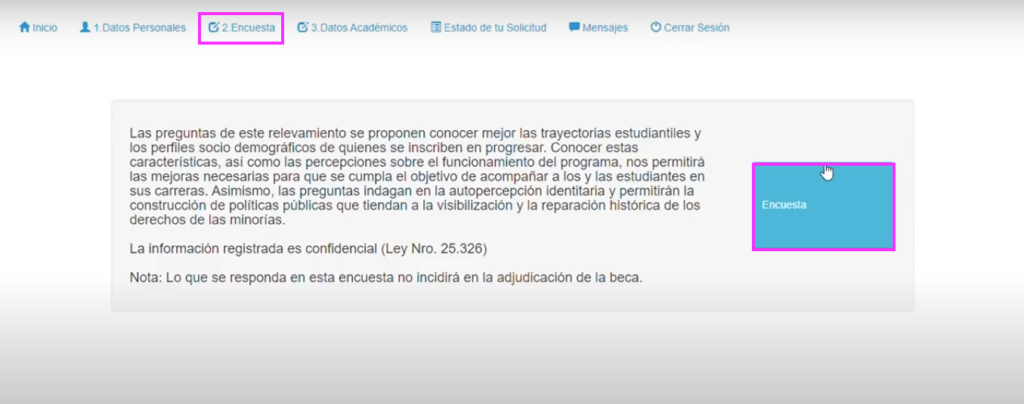Open the Mensajes menu item
Image resolution: width=1024 pixels, height=404 pixels.
(598, 27)
